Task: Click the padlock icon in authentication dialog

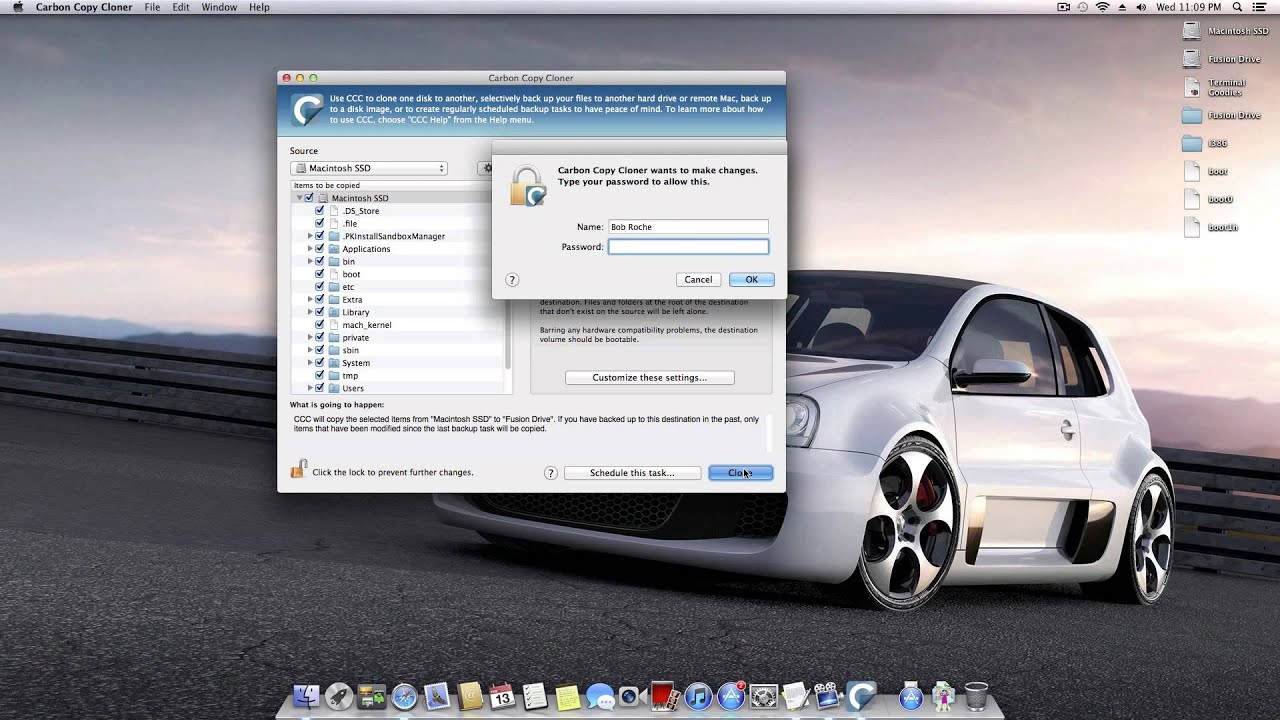Action: (528, 187)
